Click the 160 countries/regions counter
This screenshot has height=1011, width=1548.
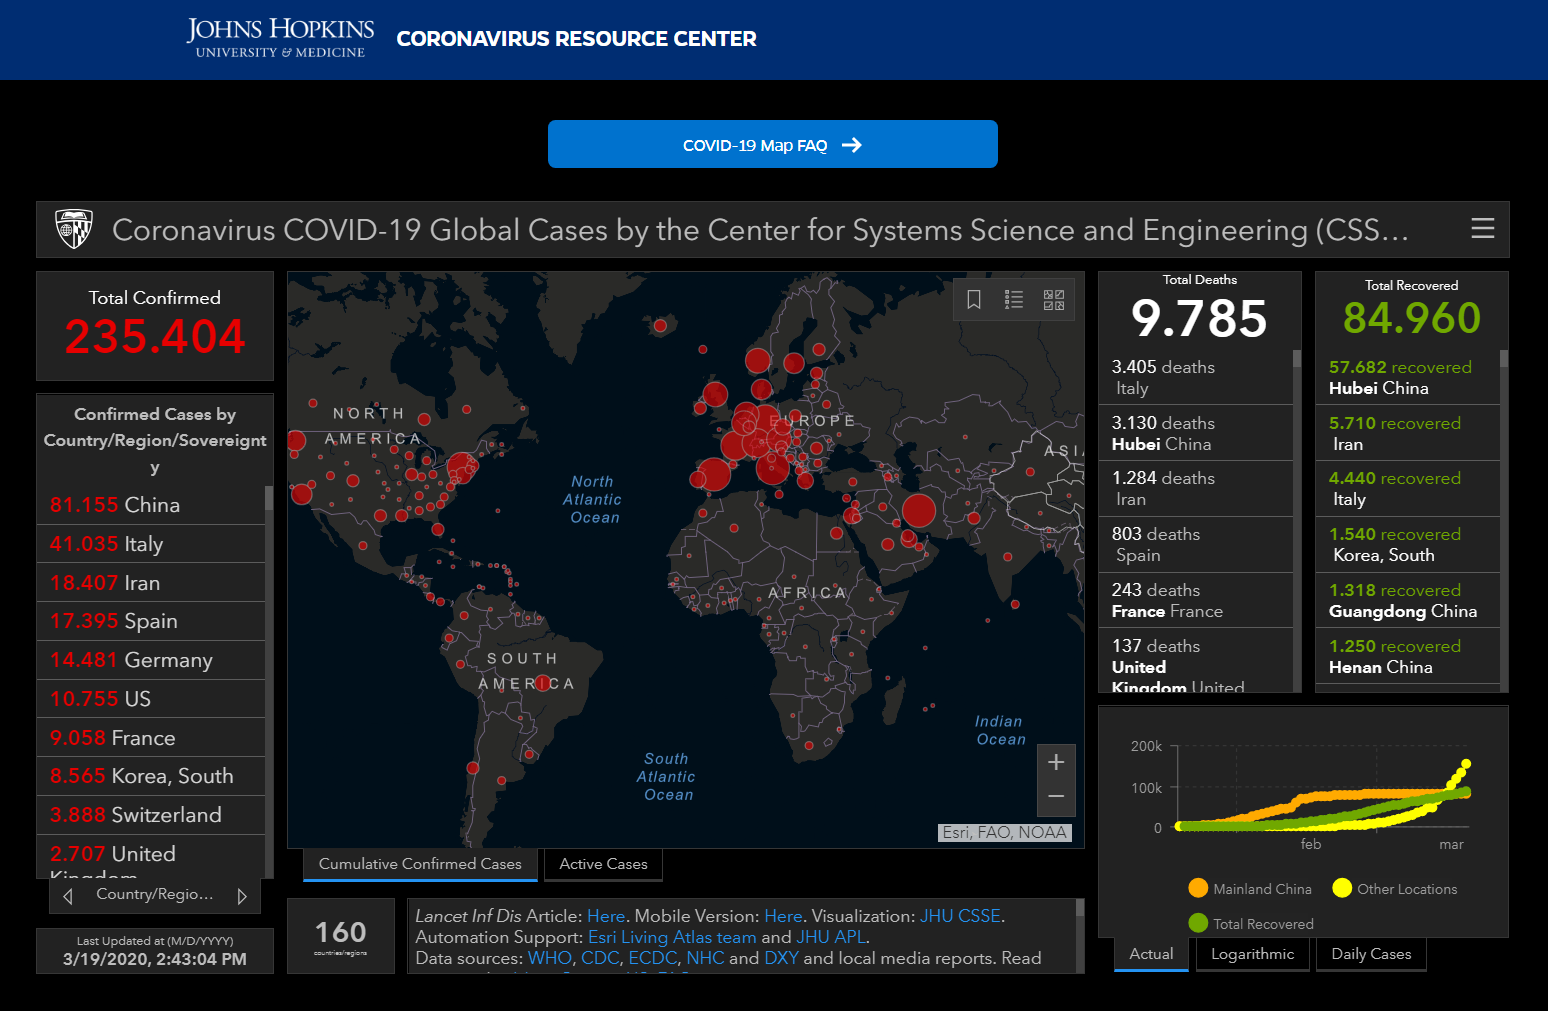point(341,936)
